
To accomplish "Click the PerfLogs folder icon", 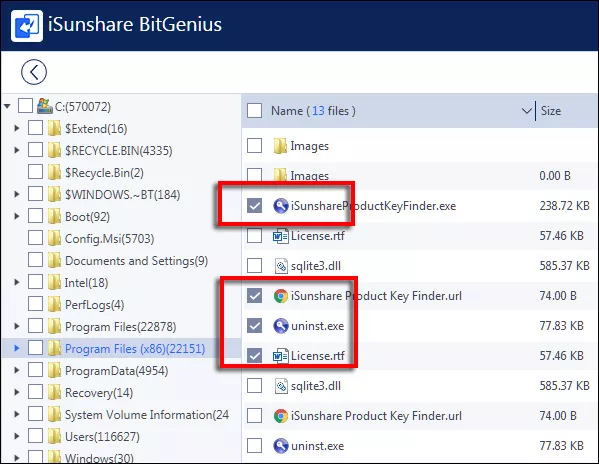I will click(x=54, y=304).
